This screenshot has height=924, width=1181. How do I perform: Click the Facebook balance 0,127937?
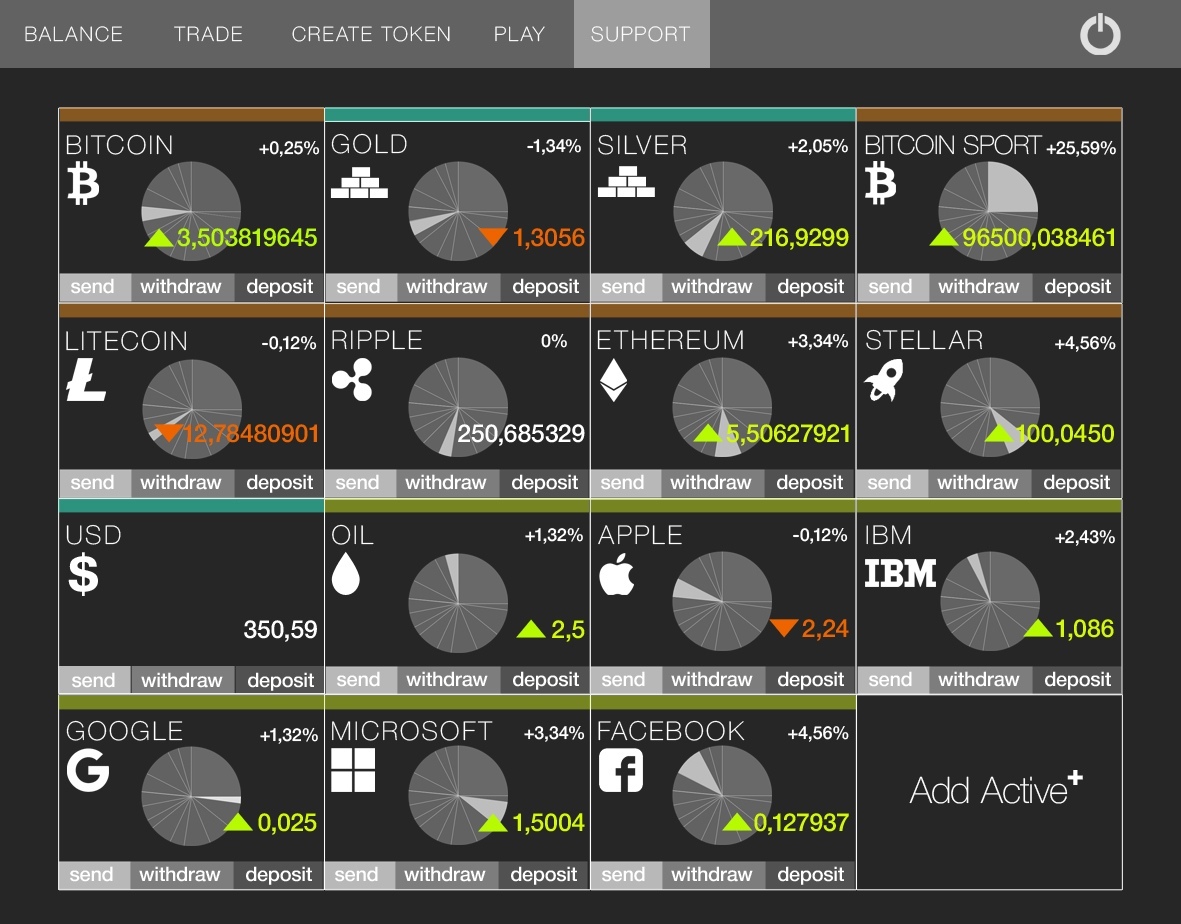(x=801, y=822)
